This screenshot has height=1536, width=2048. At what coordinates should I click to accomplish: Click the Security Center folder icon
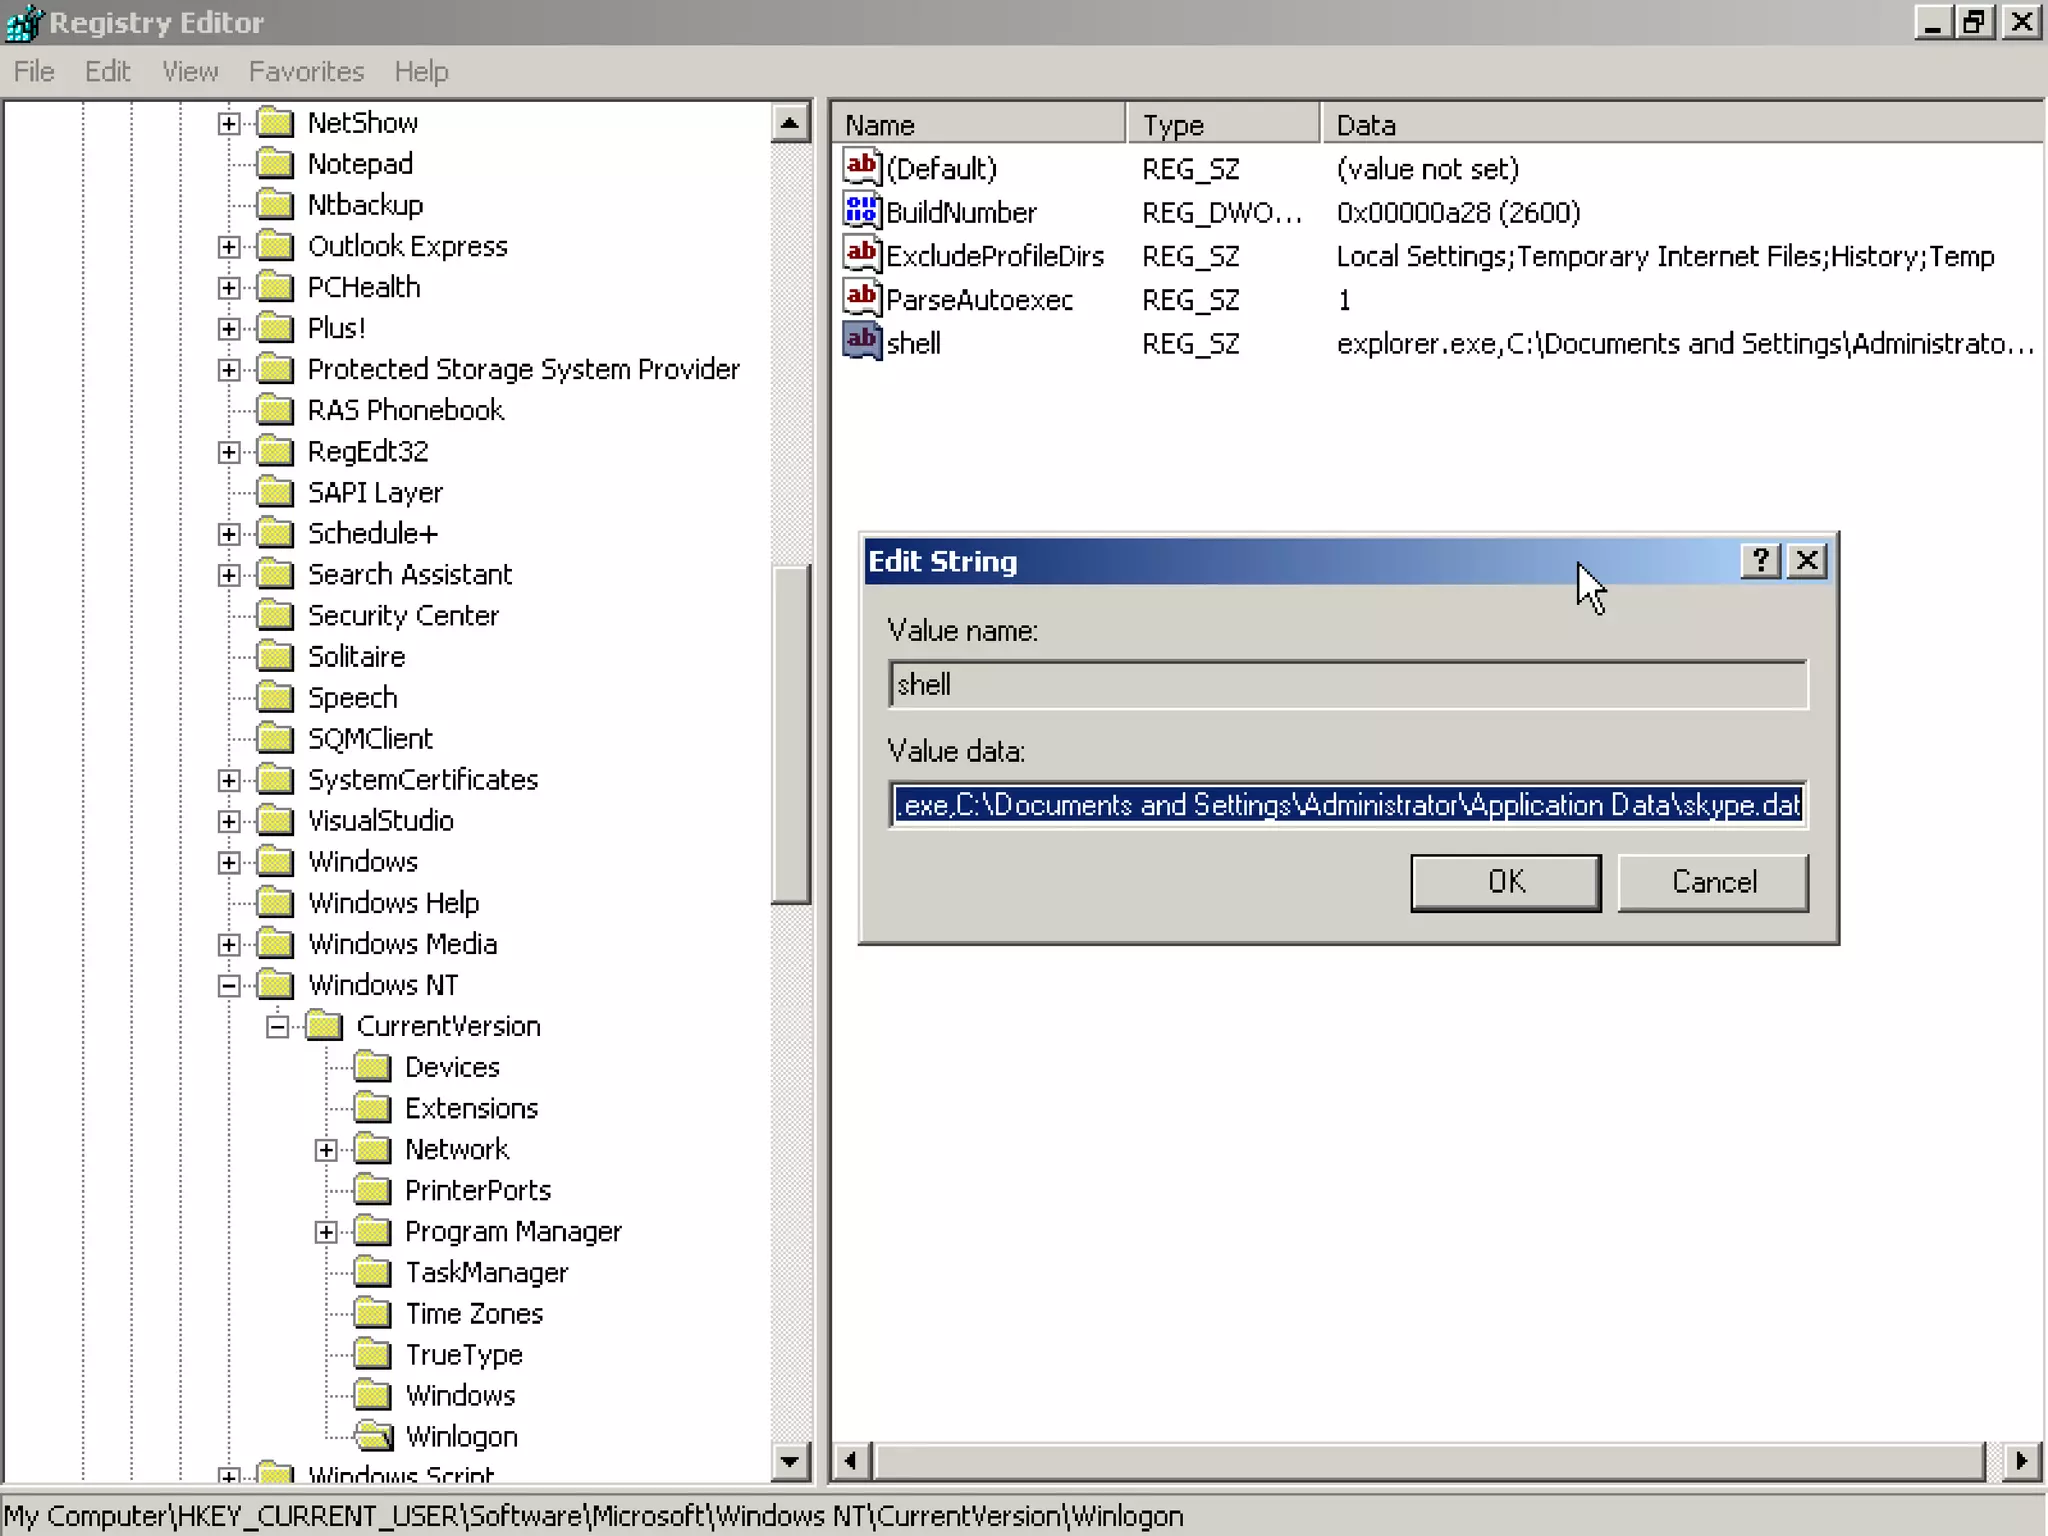(275, 615)
